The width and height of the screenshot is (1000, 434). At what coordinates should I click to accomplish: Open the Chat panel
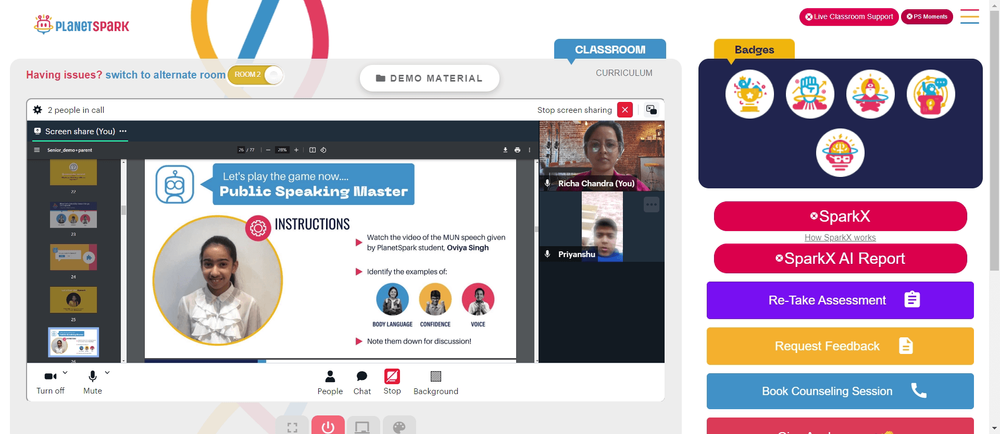[362, 382]
